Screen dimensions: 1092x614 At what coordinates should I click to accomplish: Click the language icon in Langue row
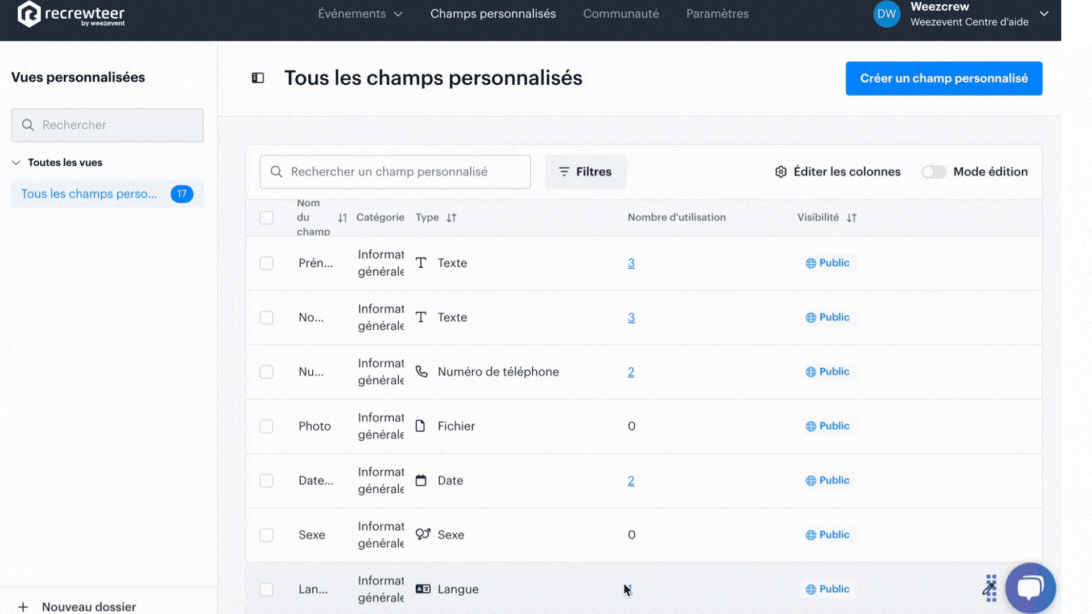pos(423,589)
